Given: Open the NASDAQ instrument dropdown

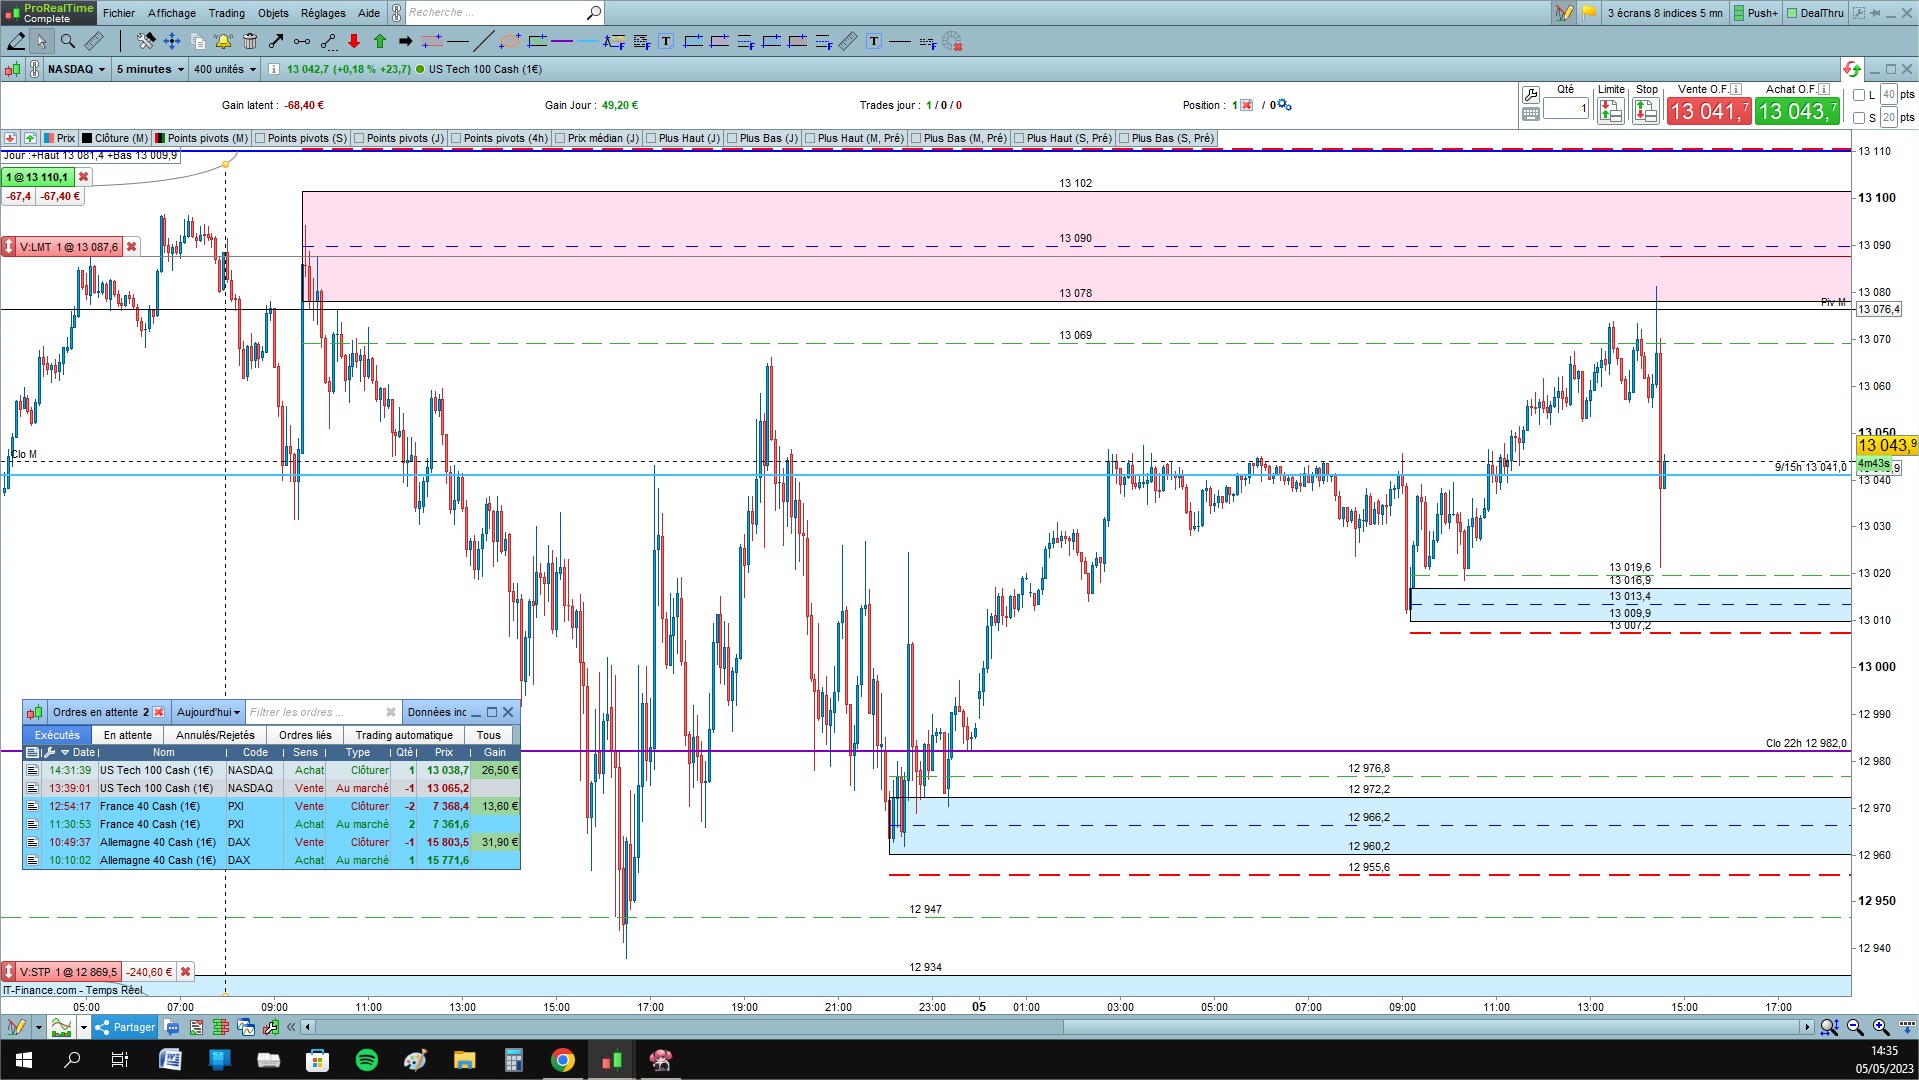Looking at the screenshot, I should (x=76, y=69).
